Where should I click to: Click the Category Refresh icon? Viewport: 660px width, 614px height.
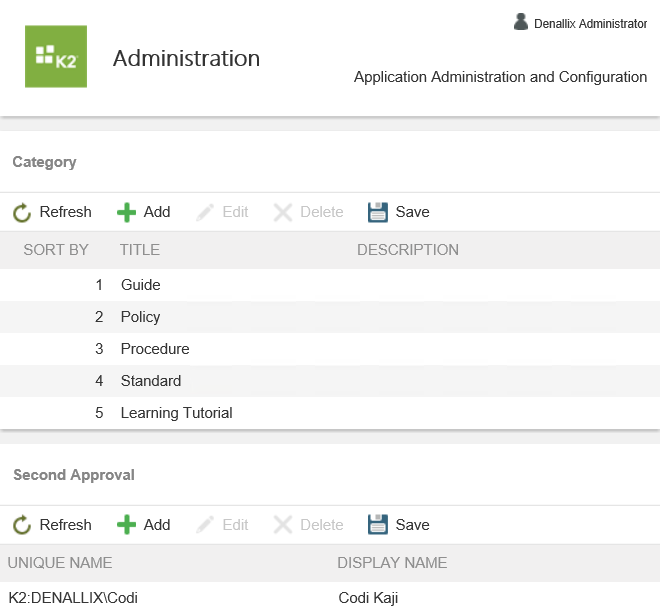click(x=22, y=213)
